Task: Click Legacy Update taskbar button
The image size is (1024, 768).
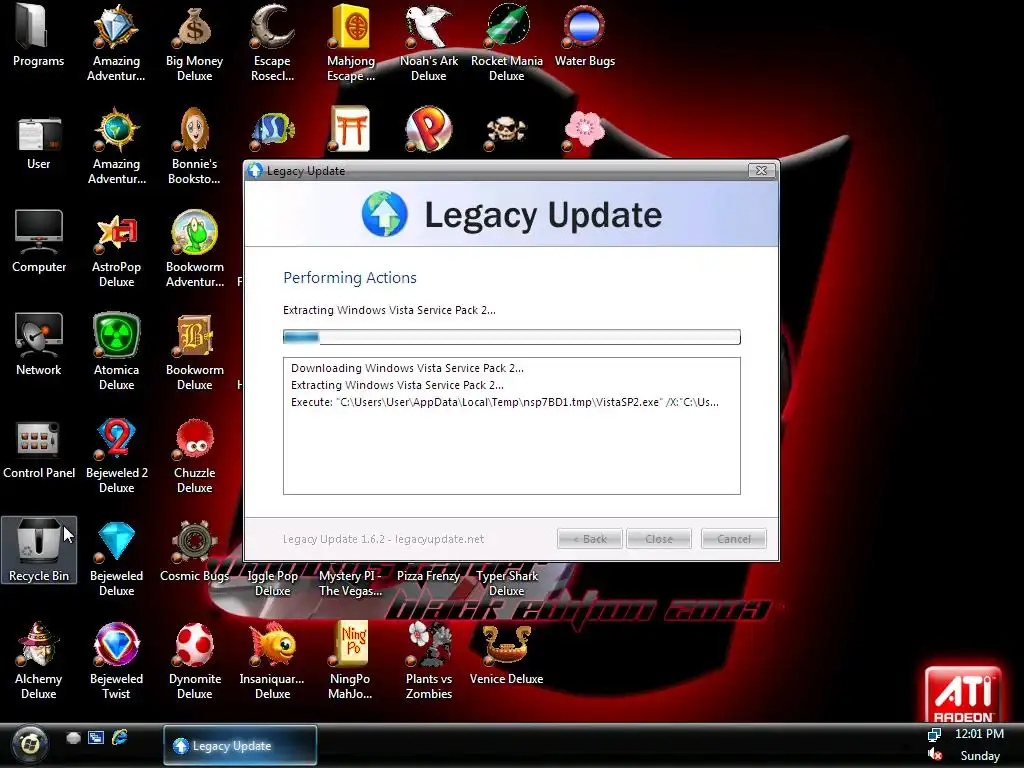Action: [240, 745]
